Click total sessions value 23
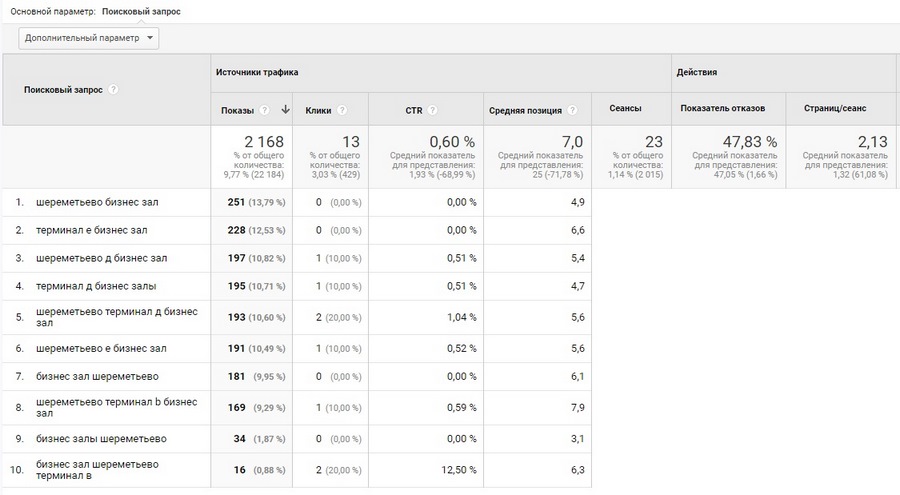 [654, 141]
